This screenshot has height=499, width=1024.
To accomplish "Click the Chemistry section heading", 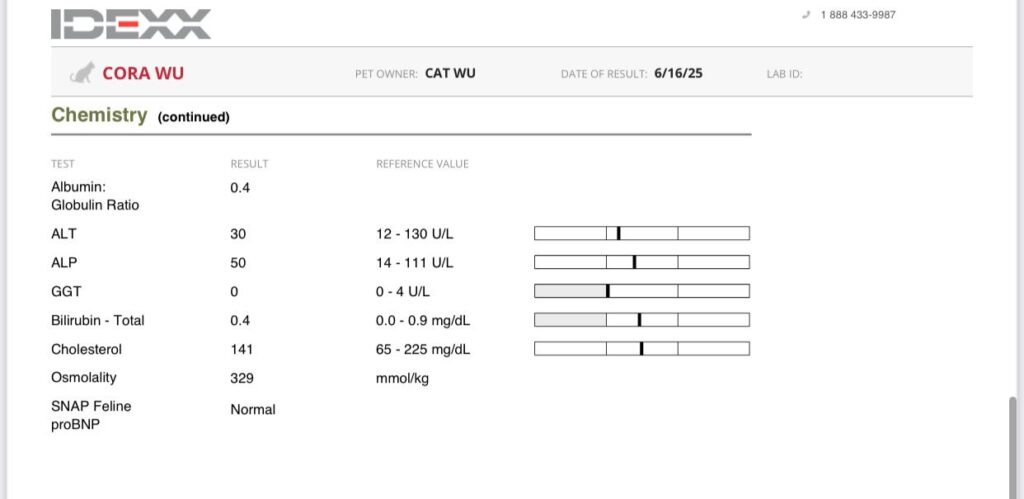I will click(99, 115).
